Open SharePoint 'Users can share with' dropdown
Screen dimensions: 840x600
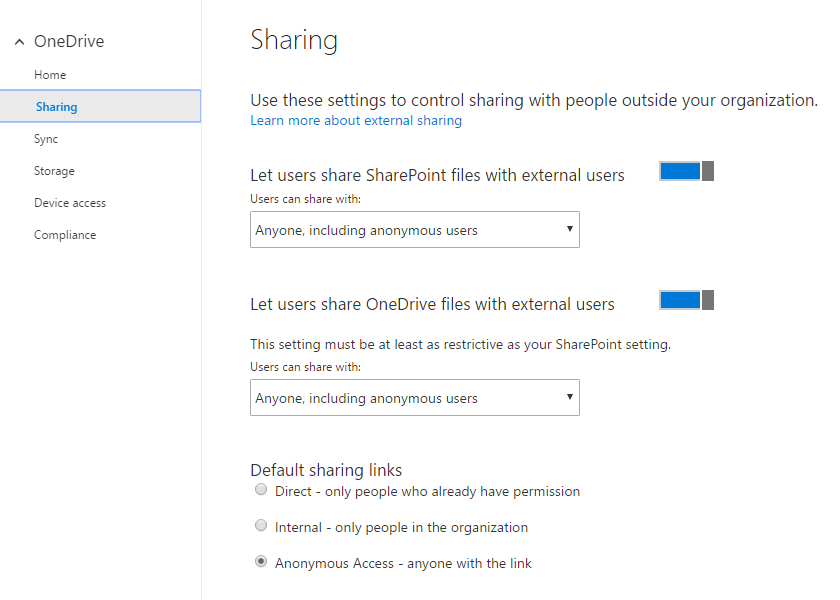(415, 229)
